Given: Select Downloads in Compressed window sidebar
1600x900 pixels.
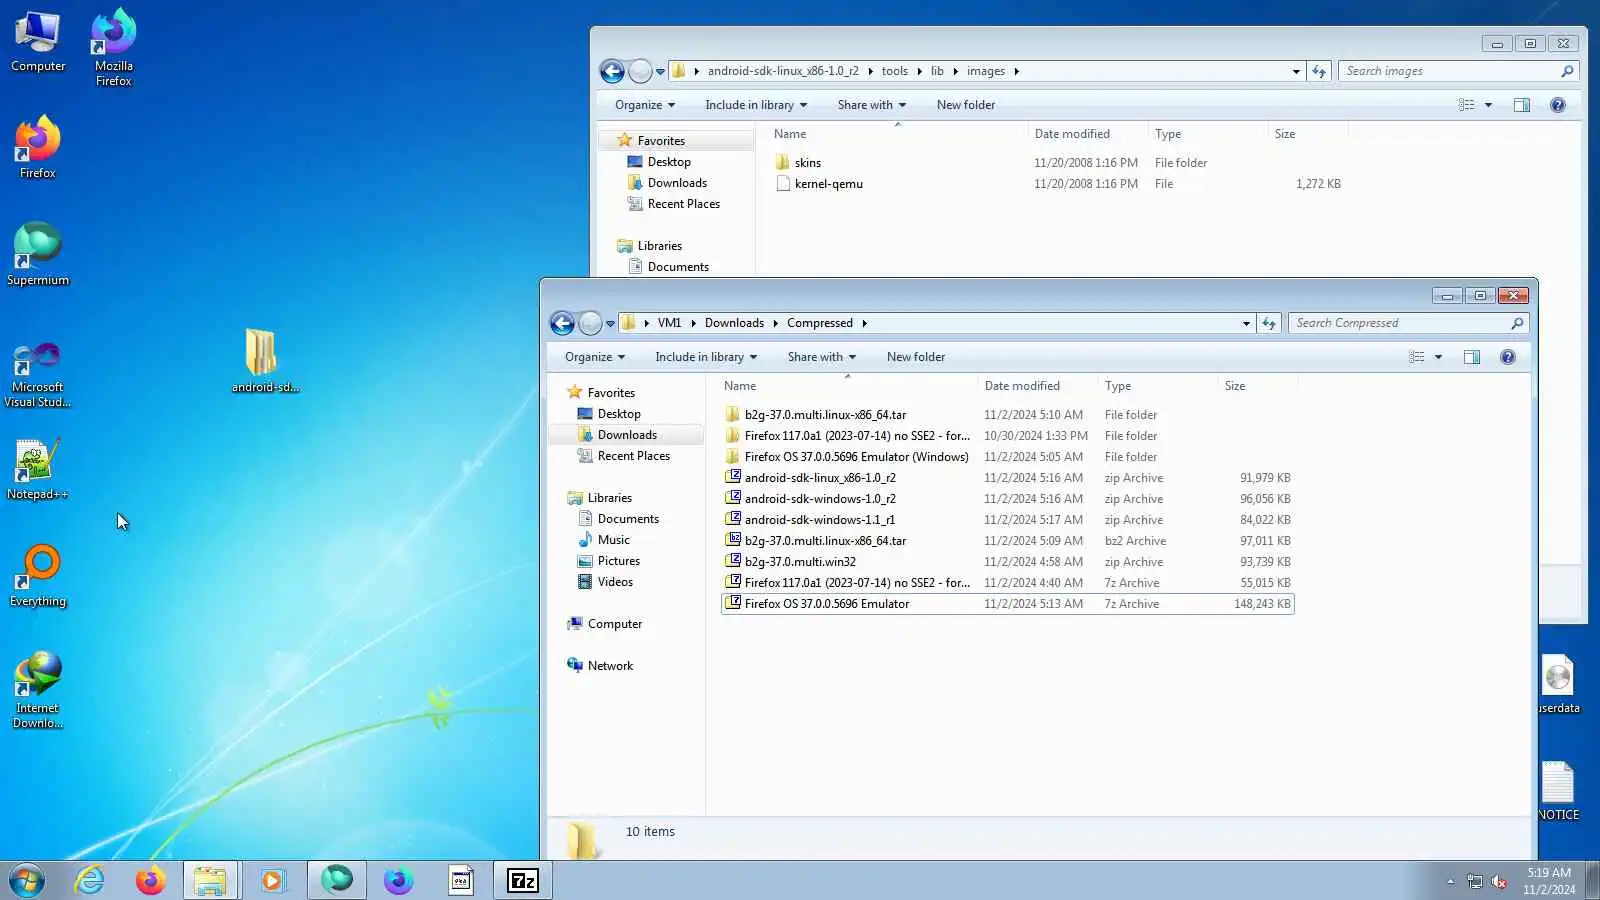Looking at the screenshot, I should (627, 435).
